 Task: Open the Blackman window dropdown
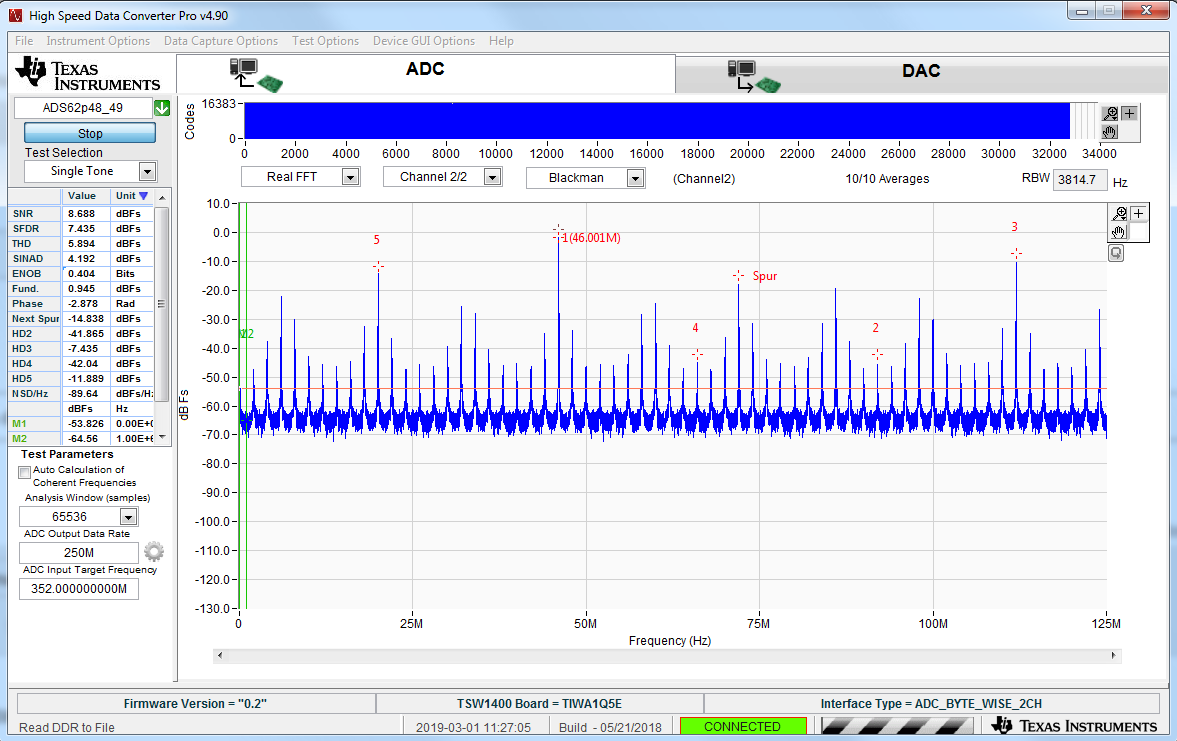click(x=636, y=178)
